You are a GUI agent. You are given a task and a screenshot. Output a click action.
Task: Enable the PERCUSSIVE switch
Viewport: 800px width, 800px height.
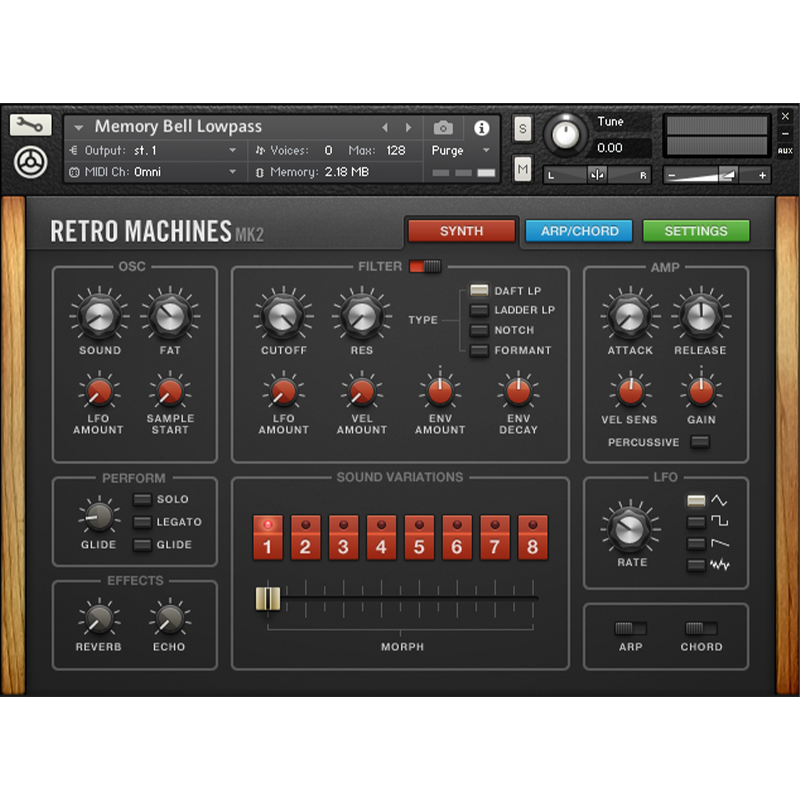[x=700, y=442]
